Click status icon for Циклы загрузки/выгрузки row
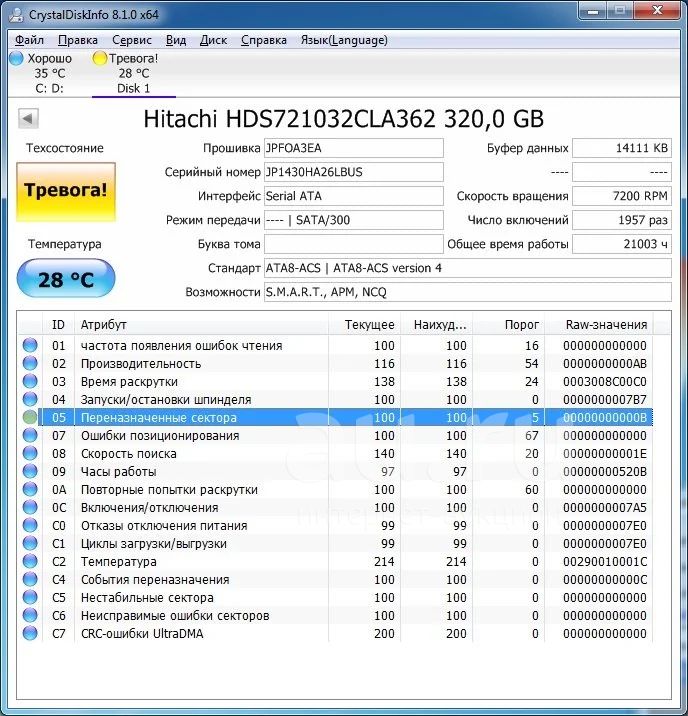This screenshot has width=688, height=716. pos(30,543)
